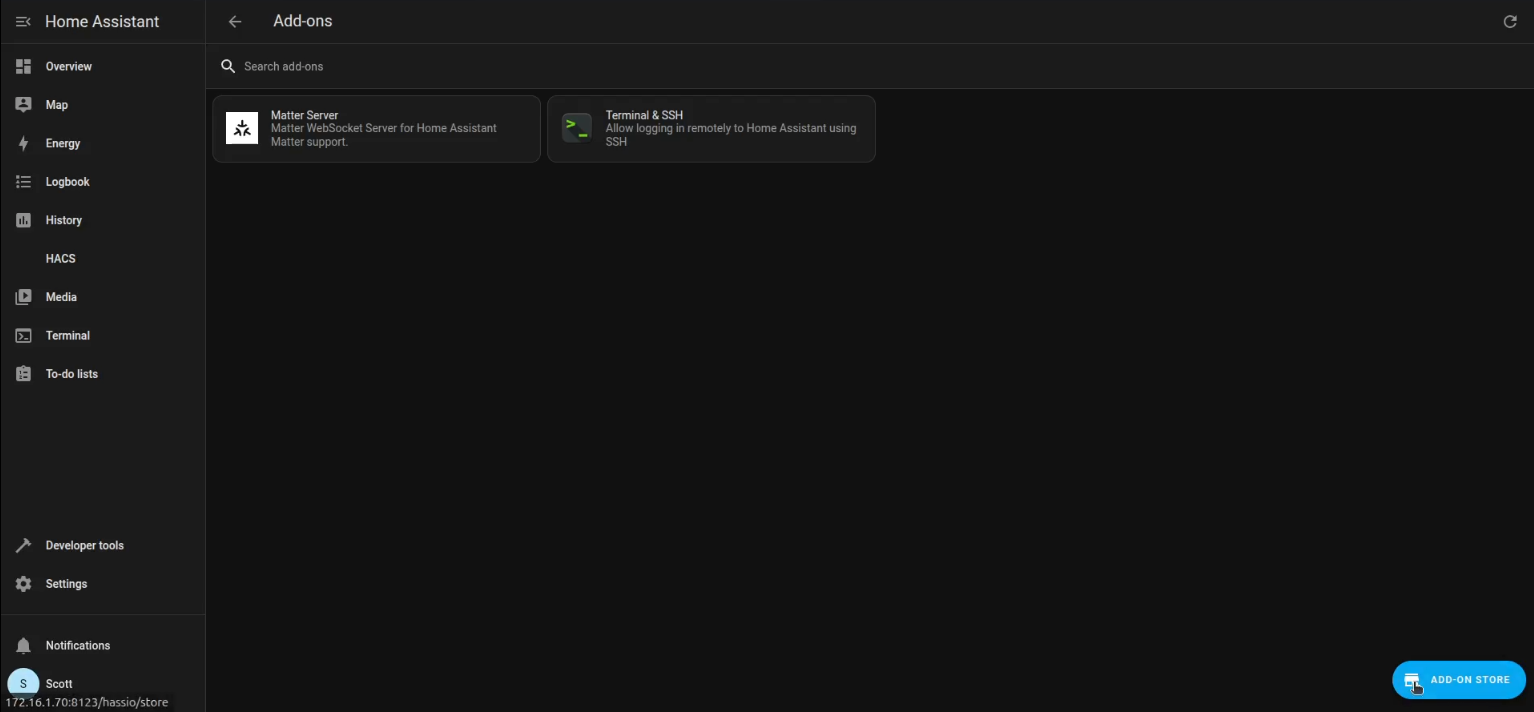Click the Settings gear icon
1534x712 pixels.
coord(23,583)
